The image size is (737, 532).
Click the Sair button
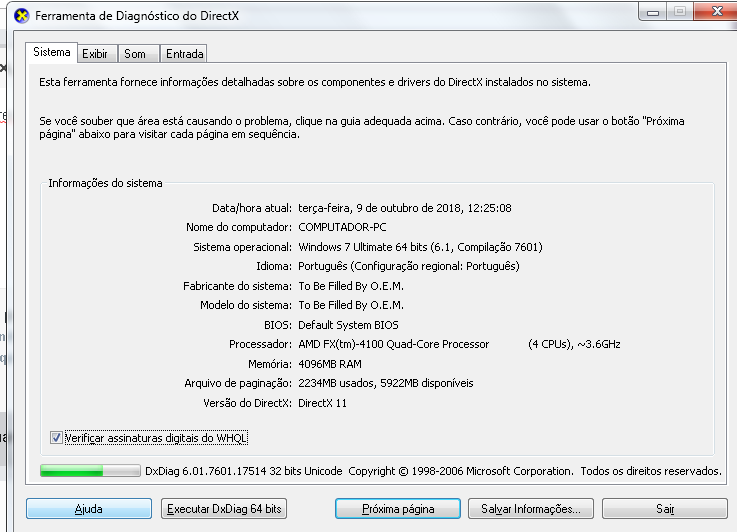tap(665, 509)
